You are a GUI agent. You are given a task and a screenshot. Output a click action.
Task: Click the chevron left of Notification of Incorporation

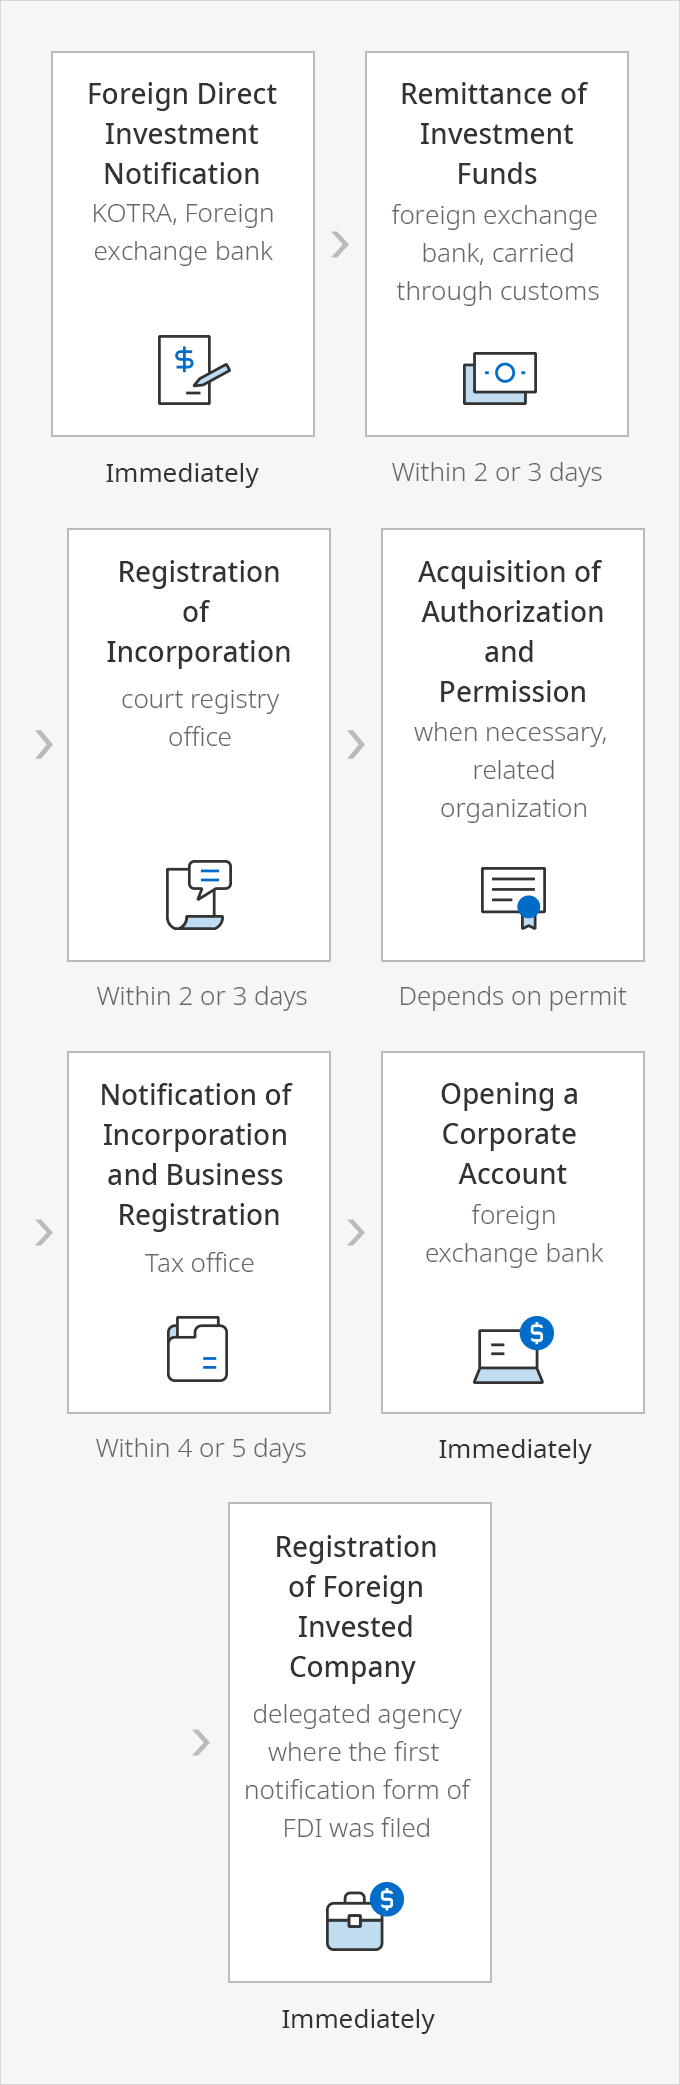(43, 1232)
